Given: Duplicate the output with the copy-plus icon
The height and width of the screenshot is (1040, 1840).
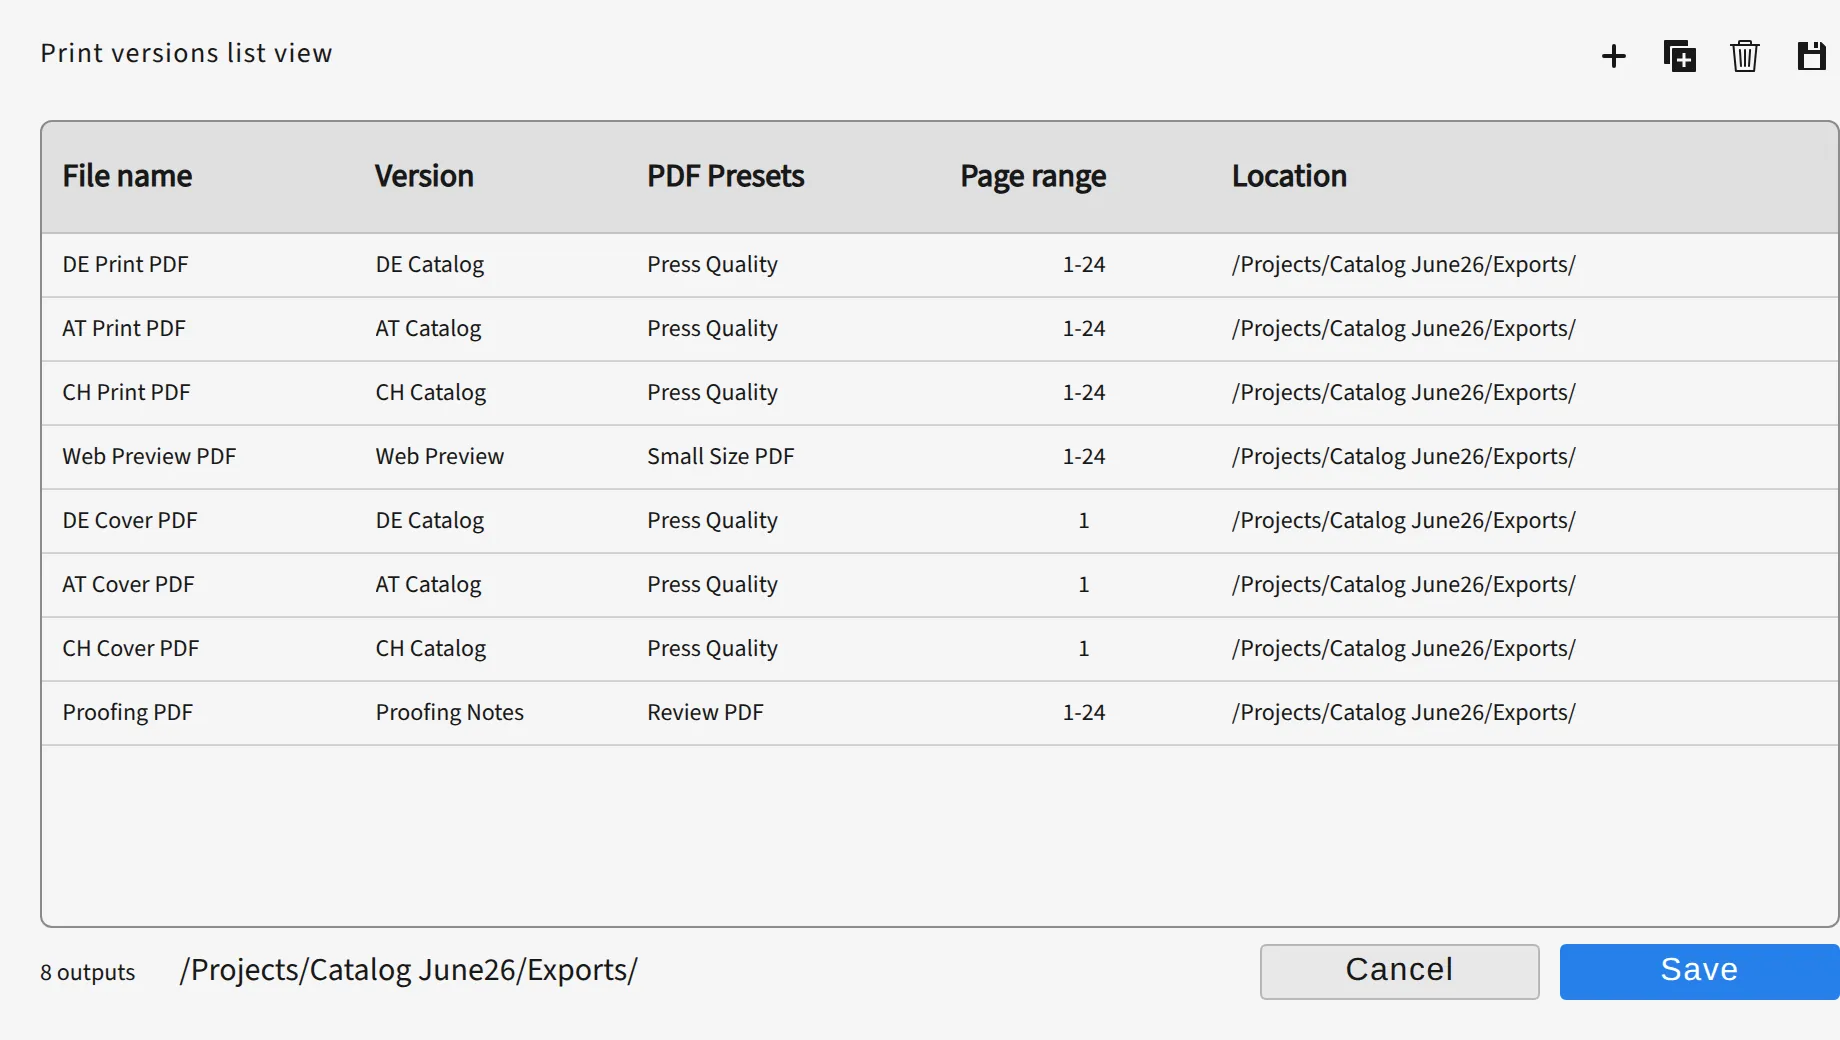Looking at the screenshot, I should point(1679,56).
